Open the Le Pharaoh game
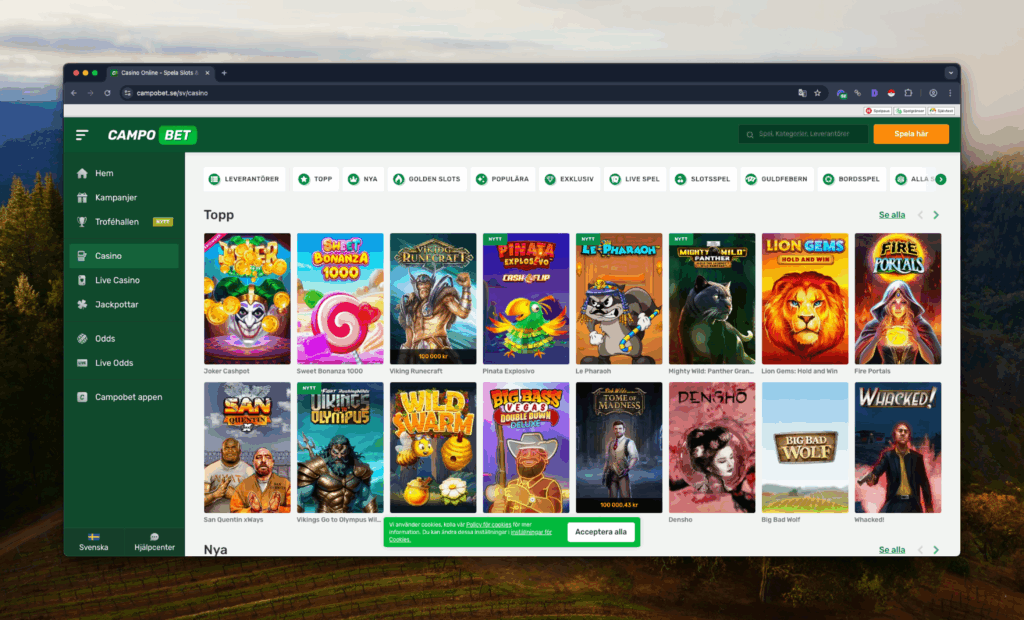Viewport: 1024px width, 620px height. tap(619, 299)
